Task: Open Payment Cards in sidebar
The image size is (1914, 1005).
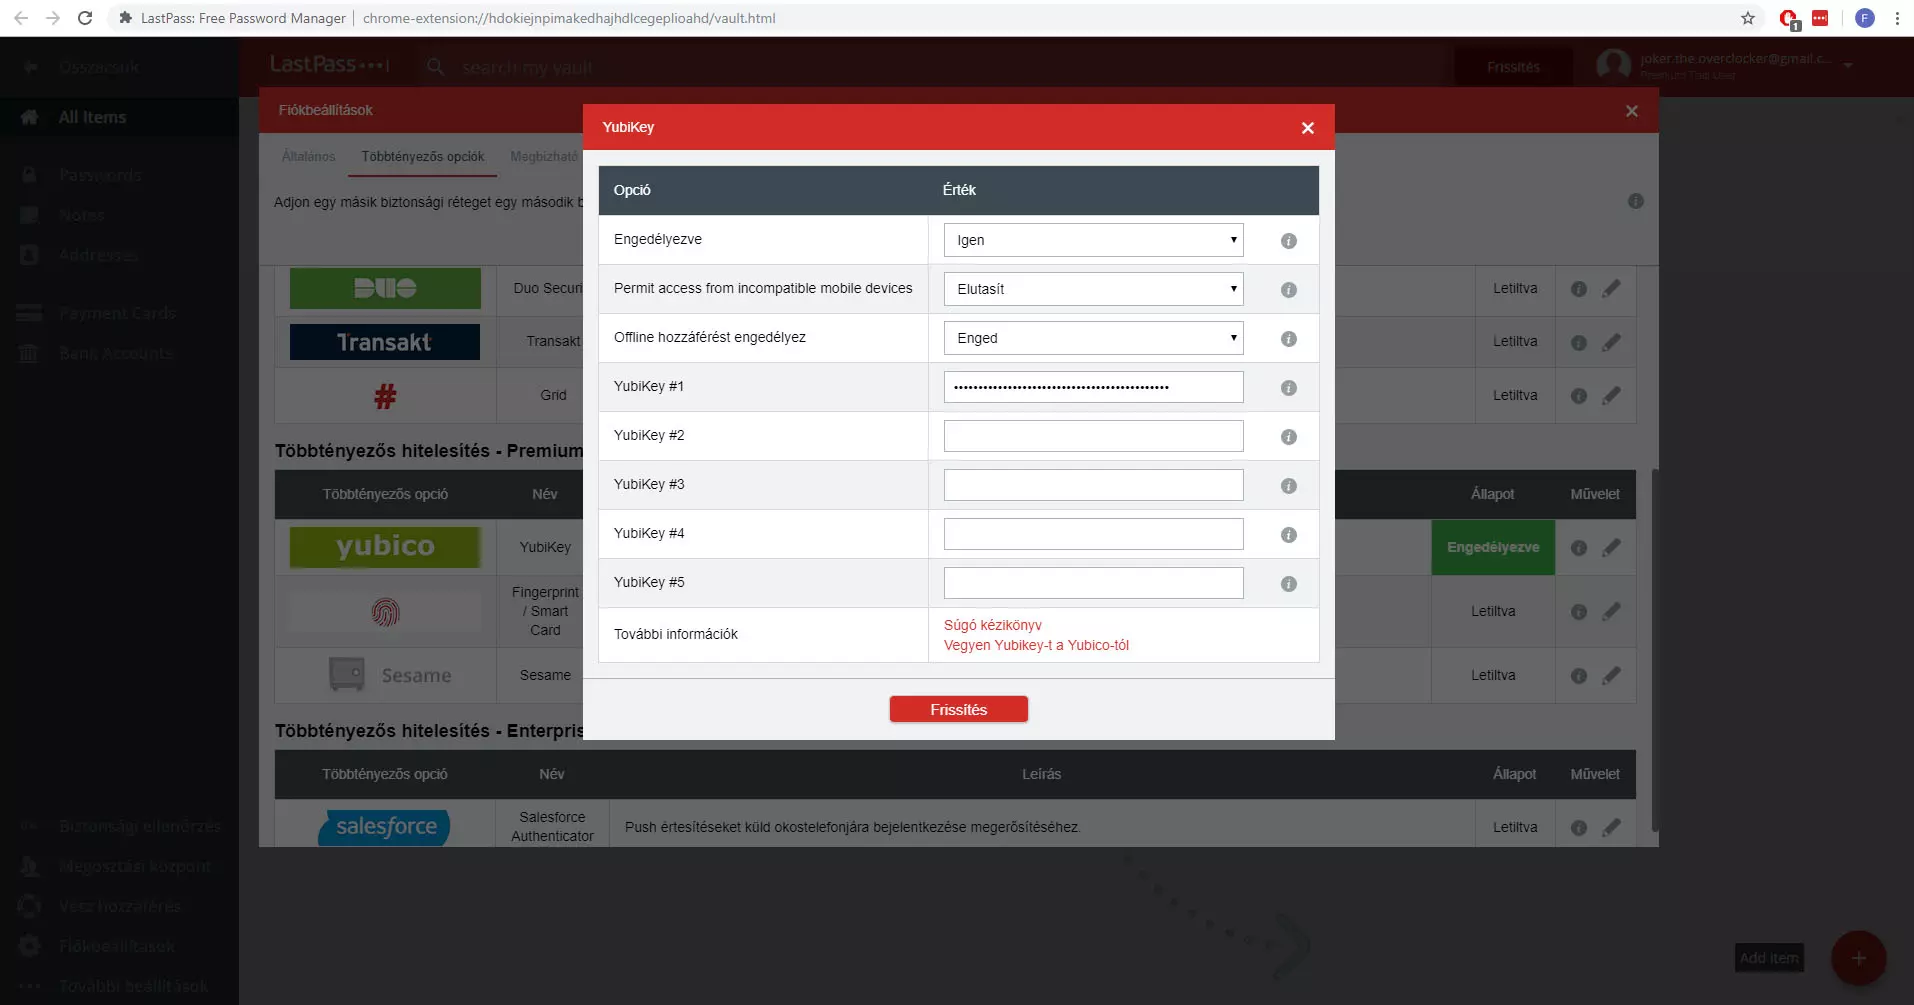Action: (117, 313)
